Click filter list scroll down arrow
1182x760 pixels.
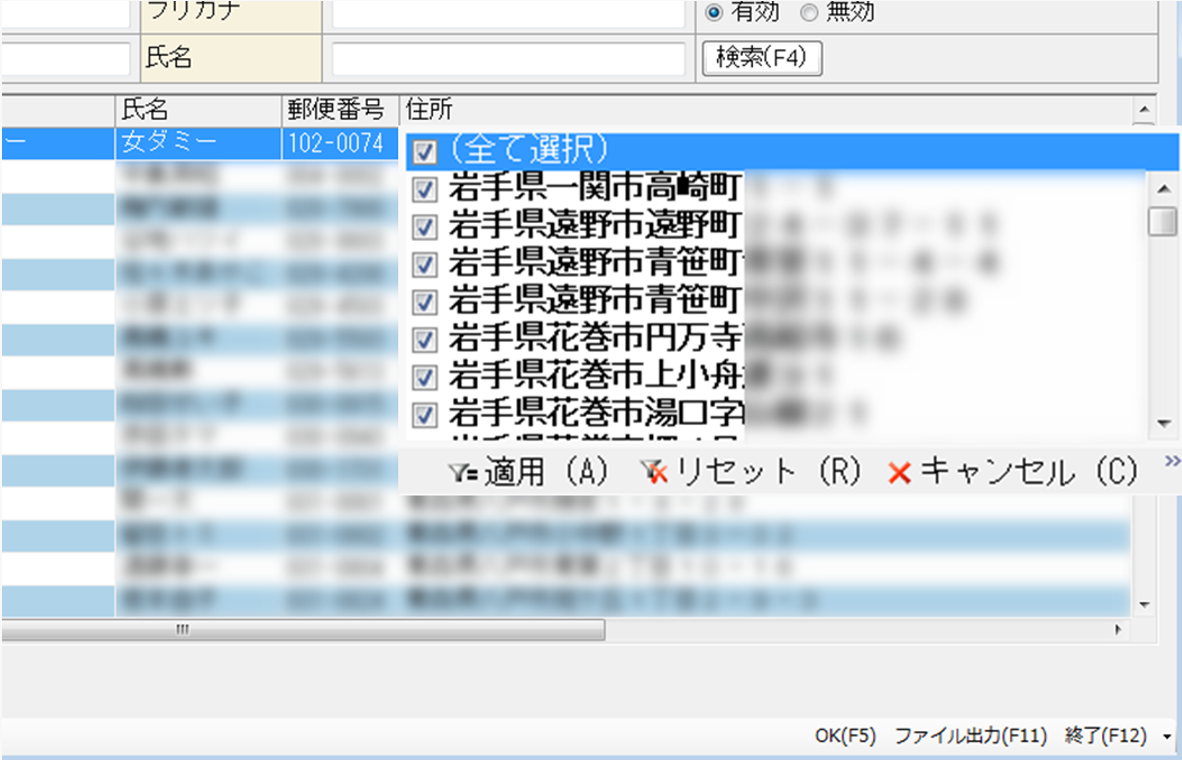(1162, 423)
